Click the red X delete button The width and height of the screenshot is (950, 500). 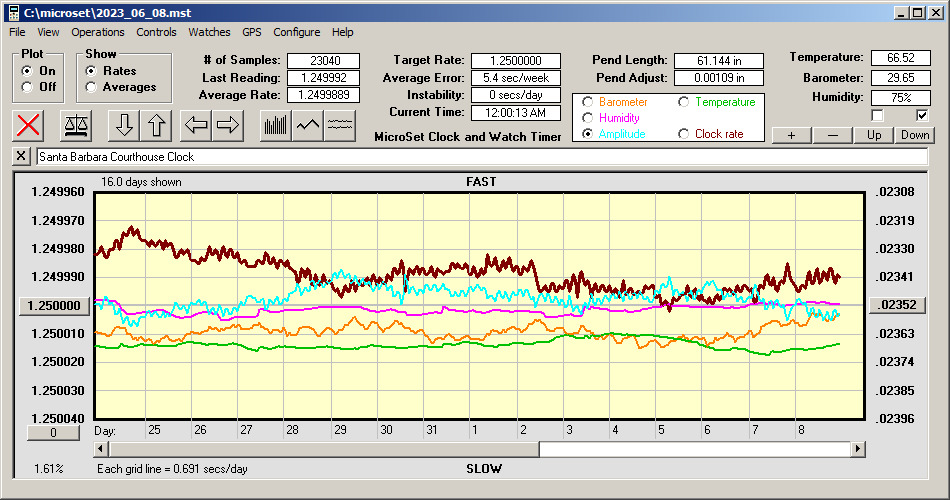click(x=28, y=125)
